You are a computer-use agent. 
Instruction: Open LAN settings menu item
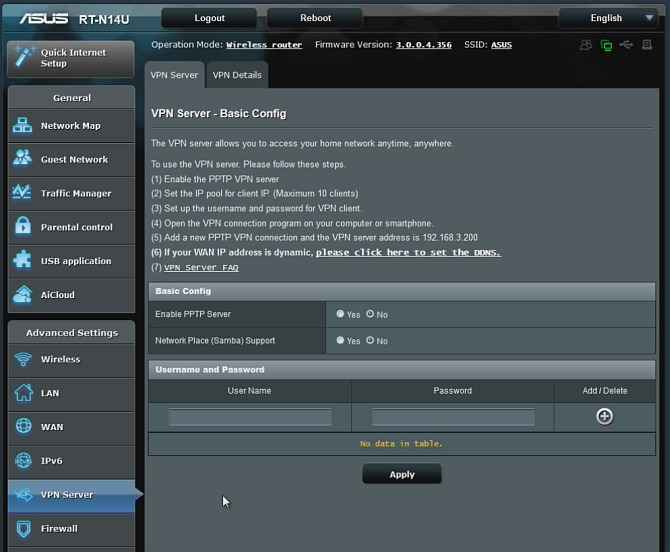[x=71, y=393]
